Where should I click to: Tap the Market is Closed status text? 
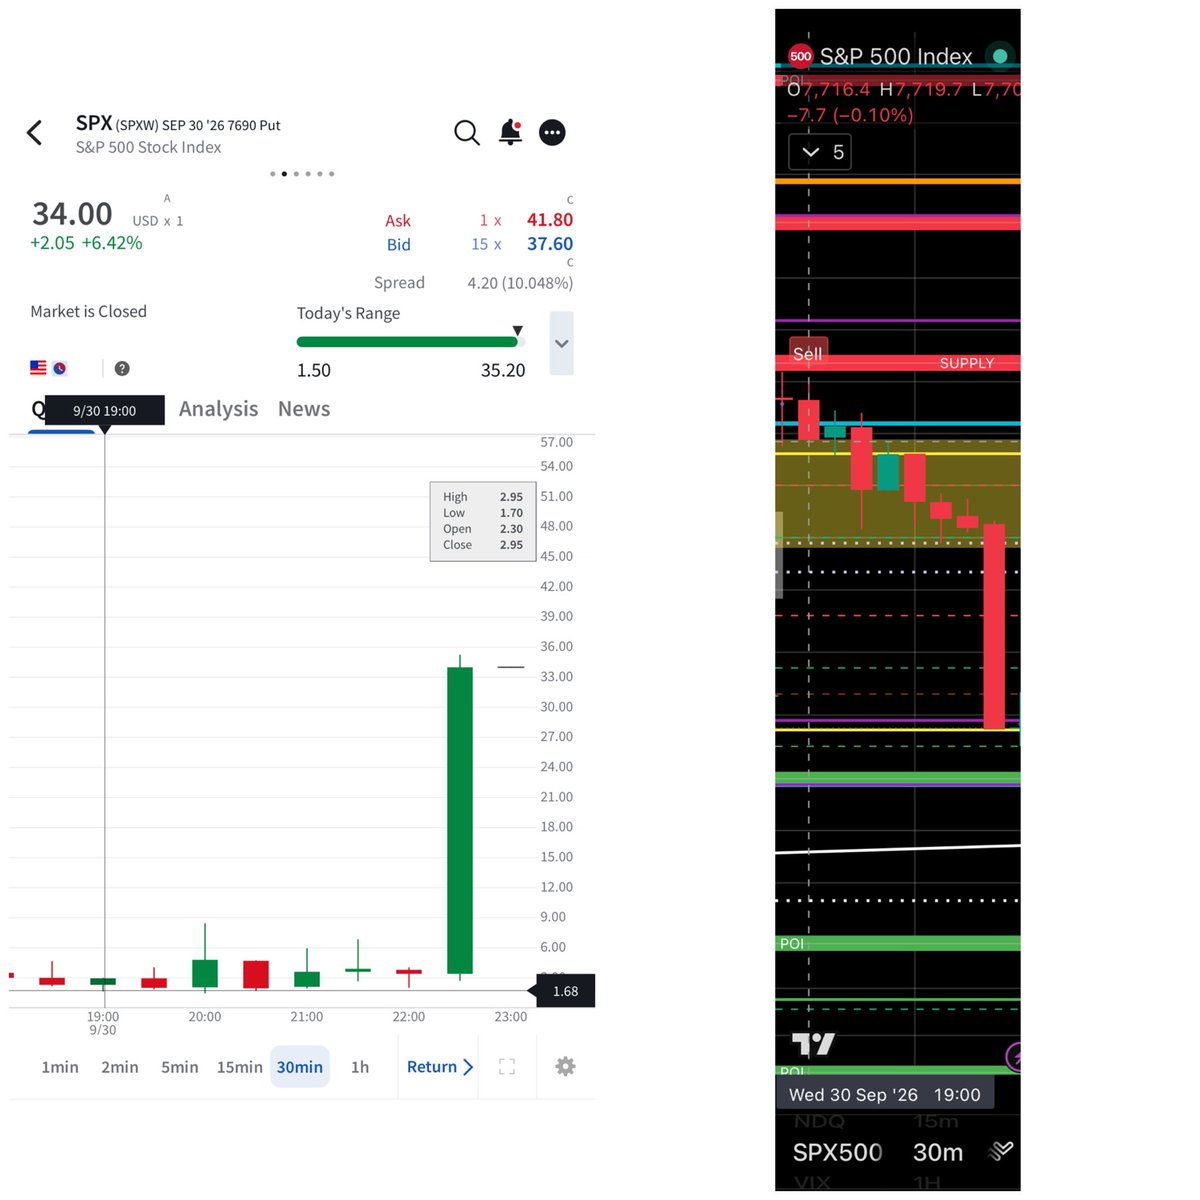pyautogui.click(x=88, y=311)
